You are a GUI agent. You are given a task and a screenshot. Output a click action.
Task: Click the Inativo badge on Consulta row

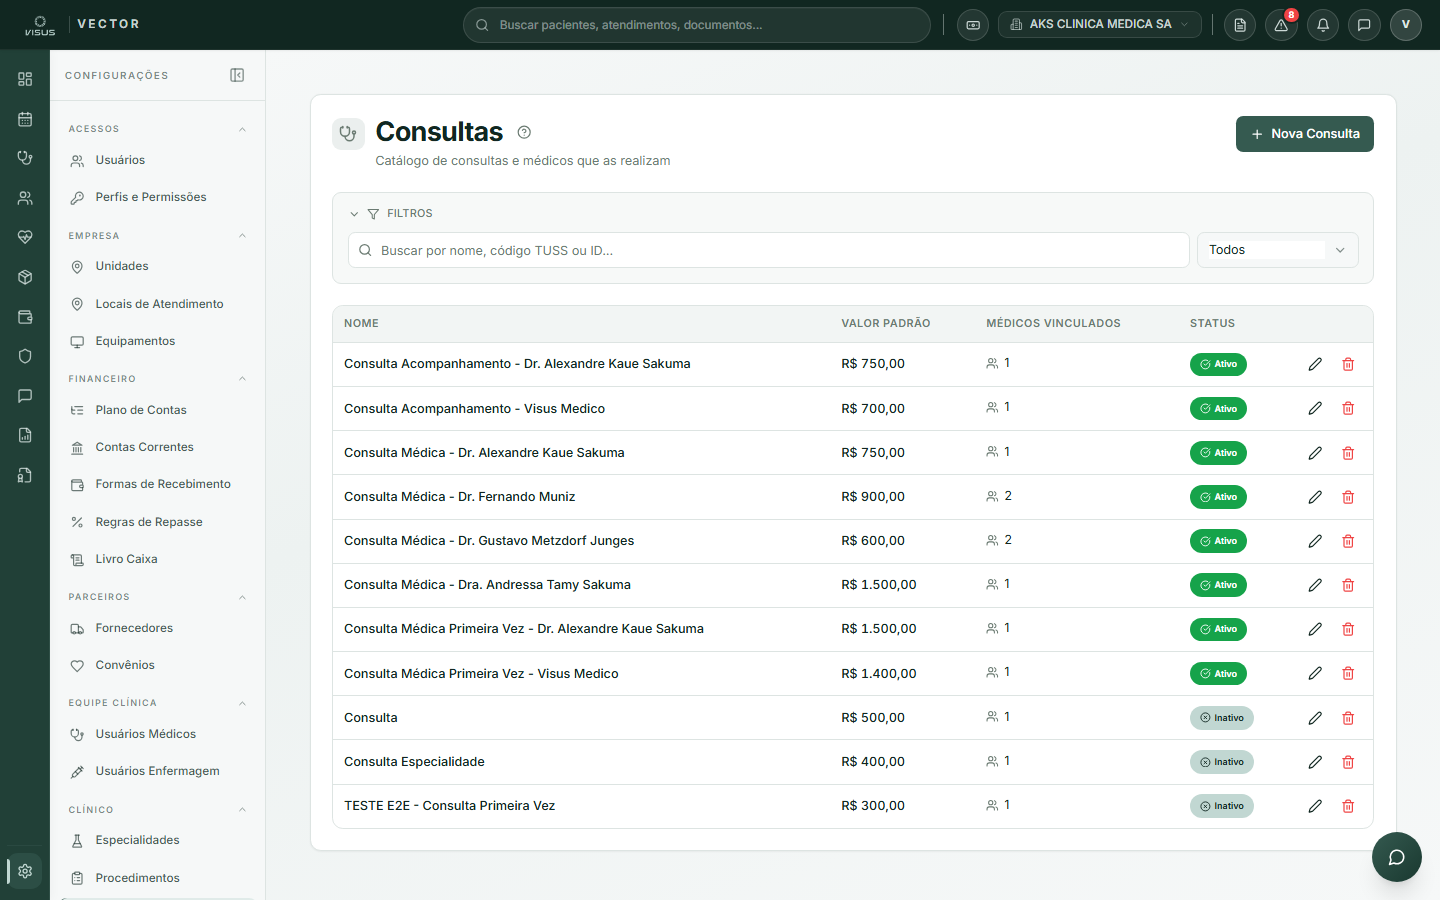(1222, 718)
